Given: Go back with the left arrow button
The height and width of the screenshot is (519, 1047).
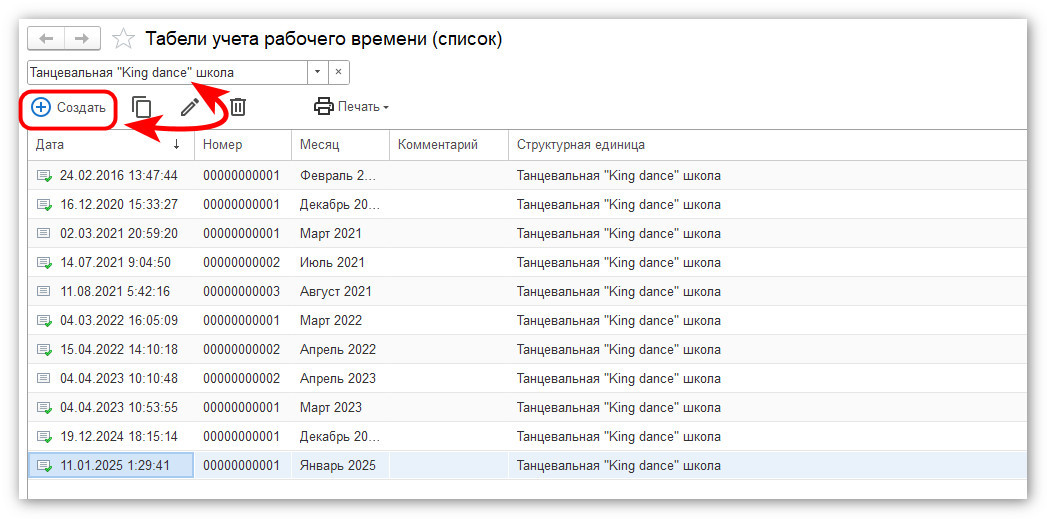Looking at the screenshot, I should pyautogui.click(x=46, y=39).
